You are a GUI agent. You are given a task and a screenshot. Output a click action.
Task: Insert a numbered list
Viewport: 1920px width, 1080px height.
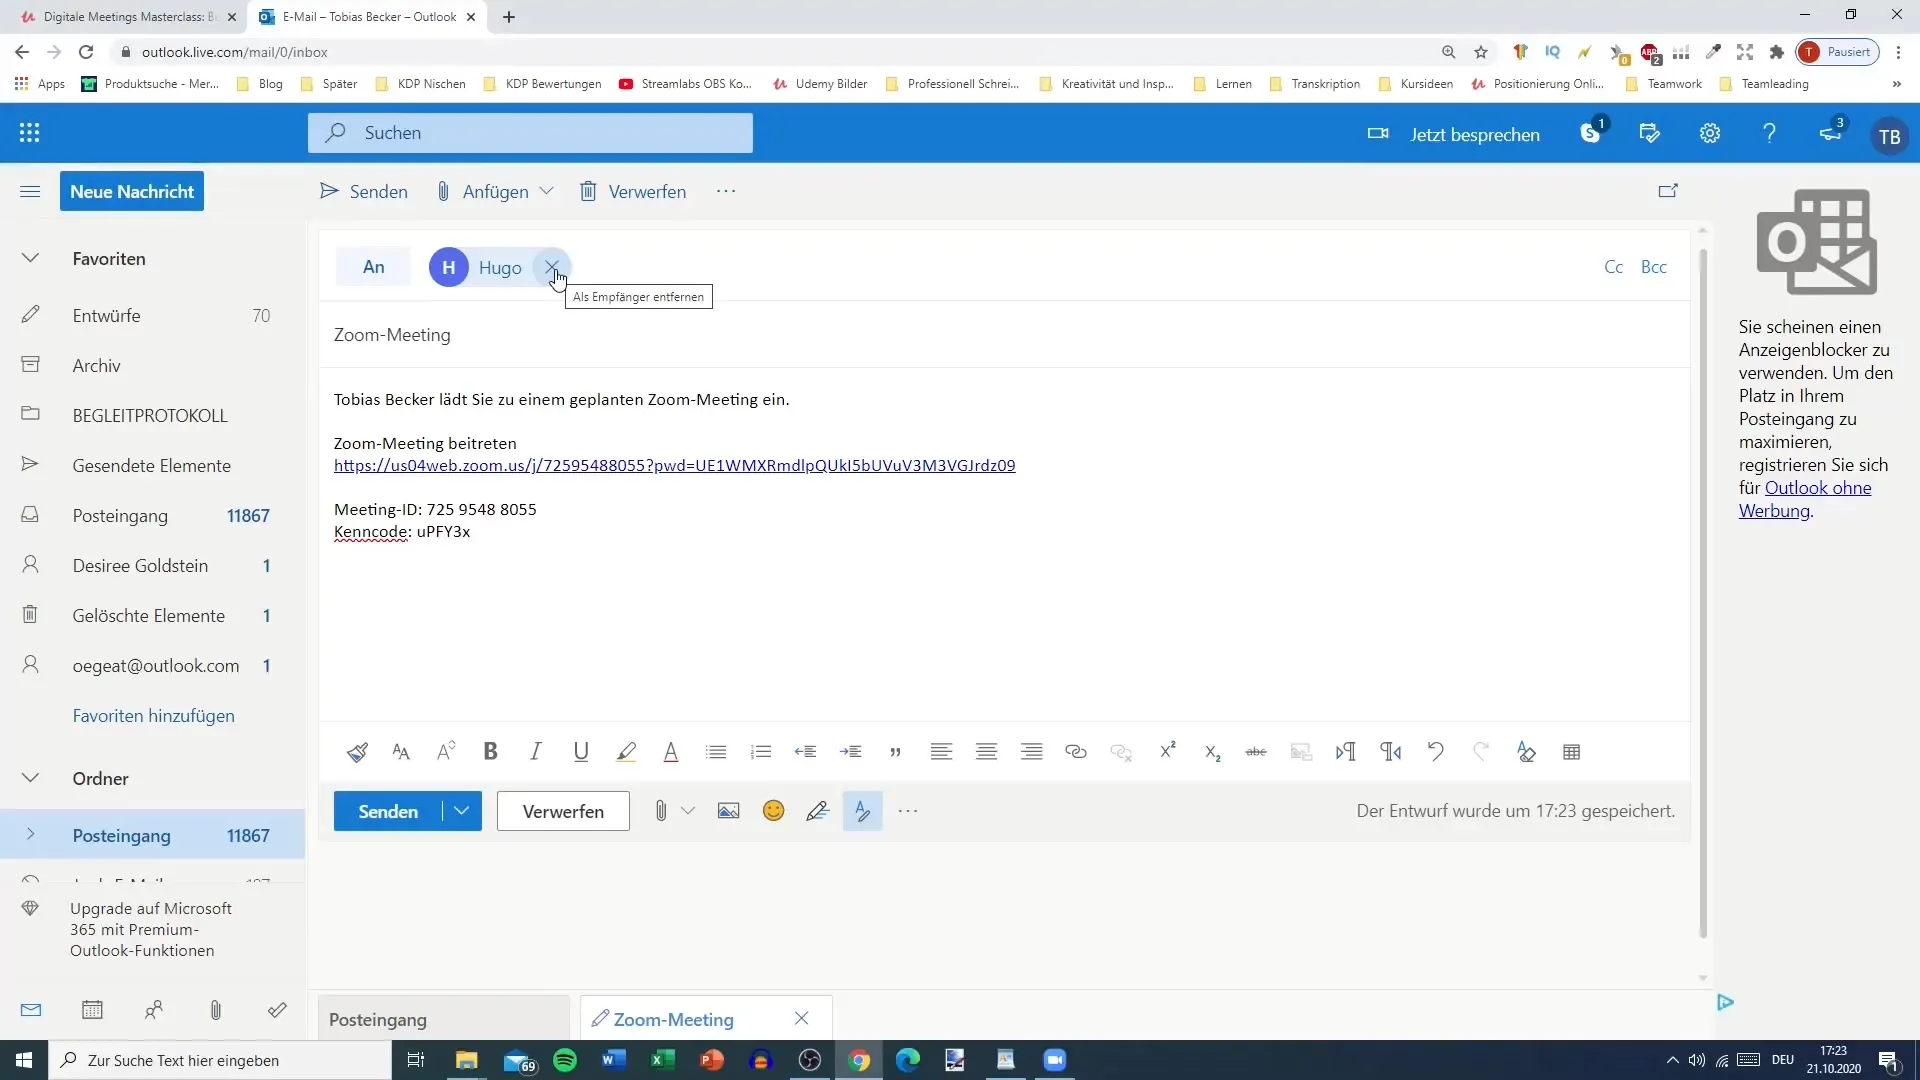pyautogui.click(x=761, y=752)
